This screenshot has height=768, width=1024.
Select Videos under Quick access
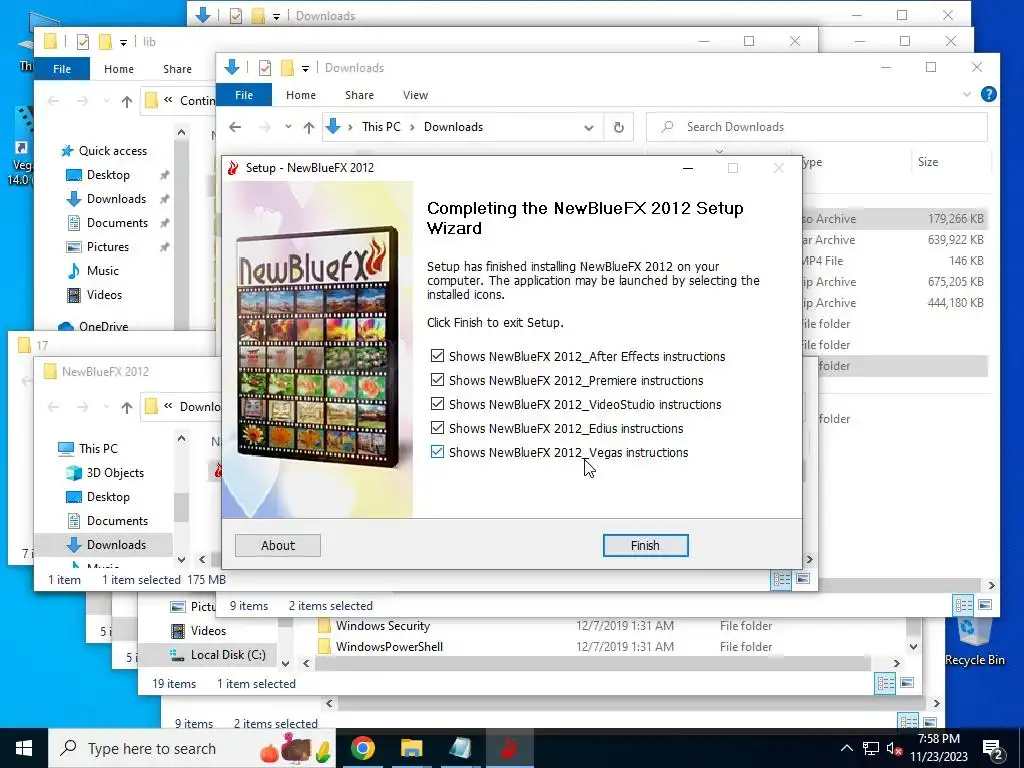click(104, 295)
